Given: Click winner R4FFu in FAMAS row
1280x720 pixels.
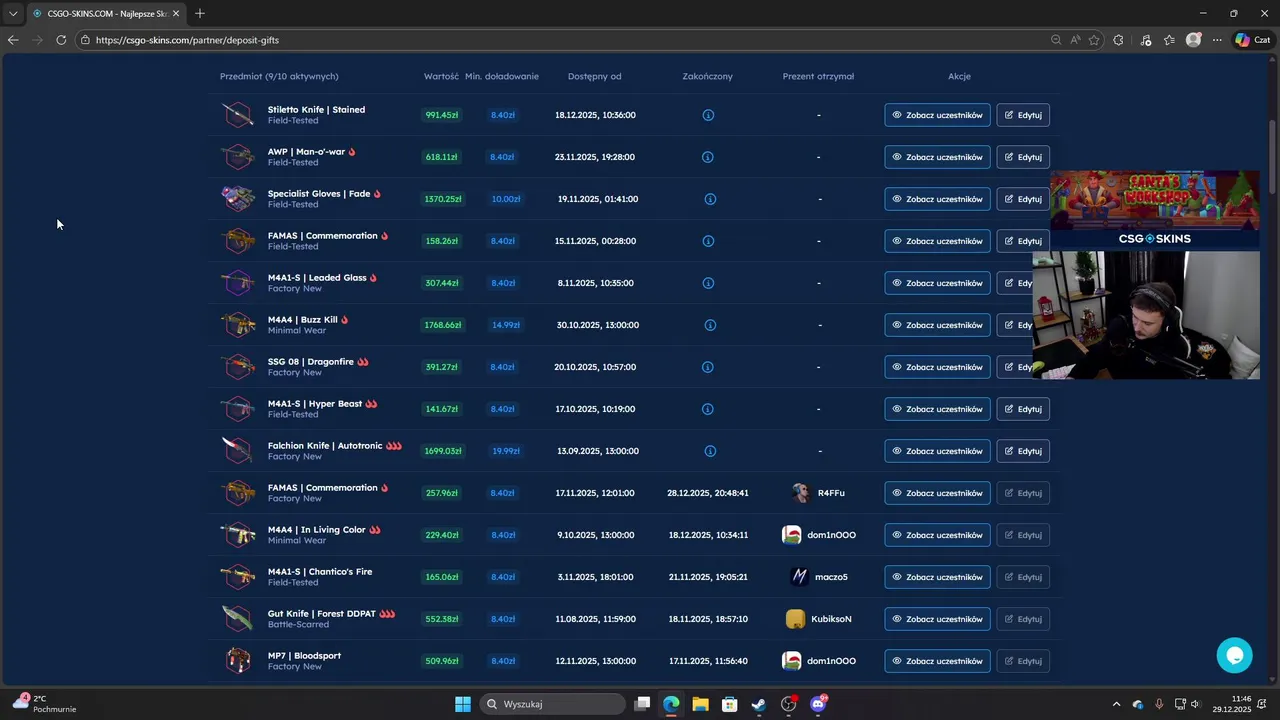Looking at the screenshot, I should tap(819, 493).
